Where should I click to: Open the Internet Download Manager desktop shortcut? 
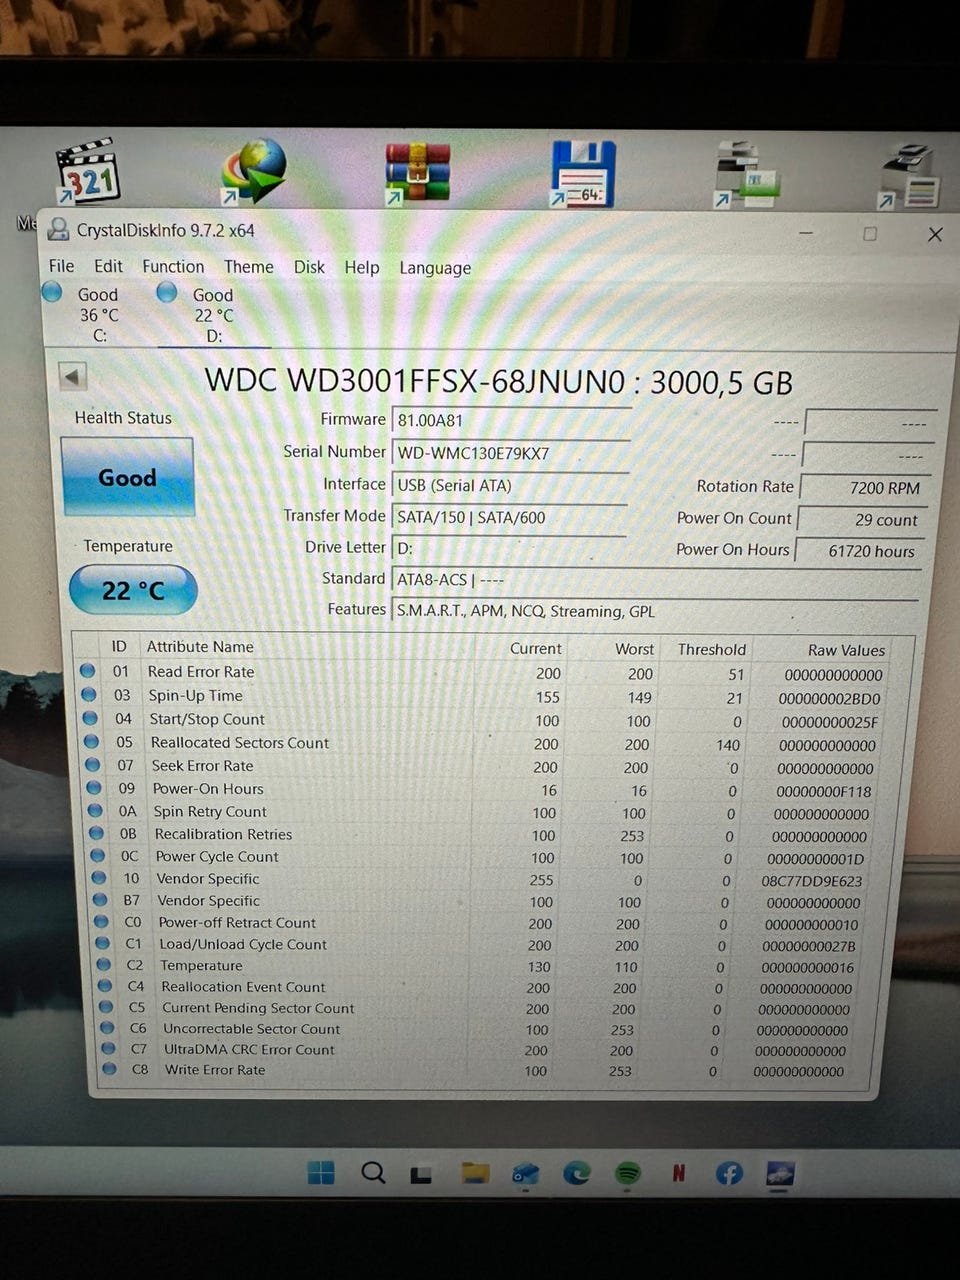tap(253, 172)
